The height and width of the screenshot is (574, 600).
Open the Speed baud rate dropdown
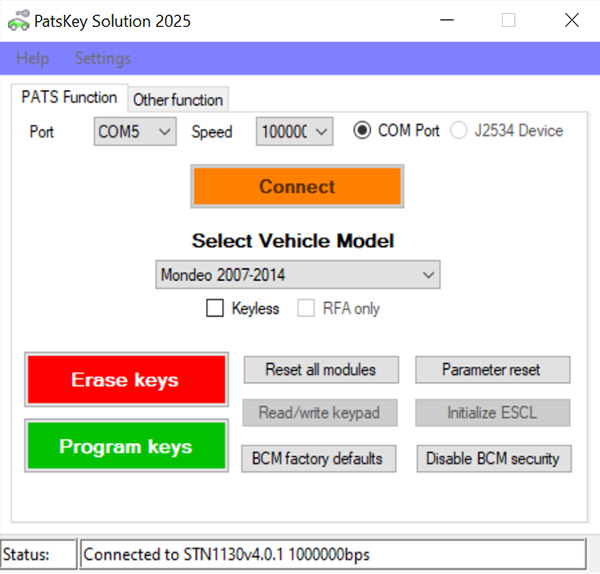click(295, 132)
